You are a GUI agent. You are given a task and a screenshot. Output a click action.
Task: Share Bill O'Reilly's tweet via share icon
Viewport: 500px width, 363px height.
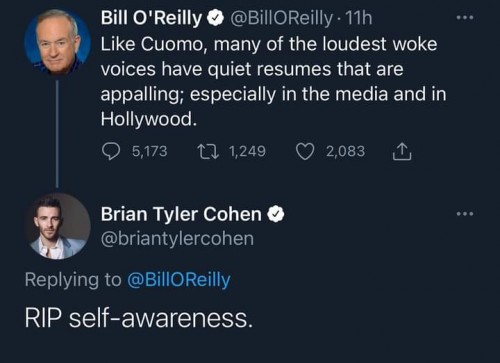(x=402, y=152)
